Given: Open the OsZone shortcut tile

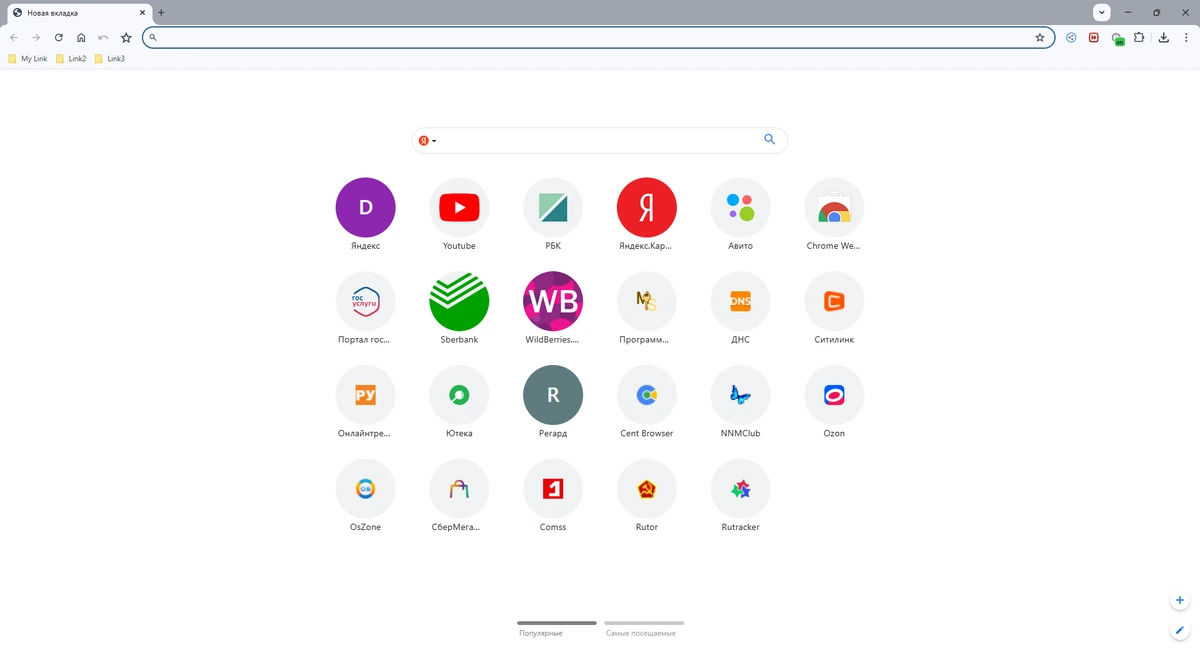Looking at the screenshot, I should click(365, 489).
